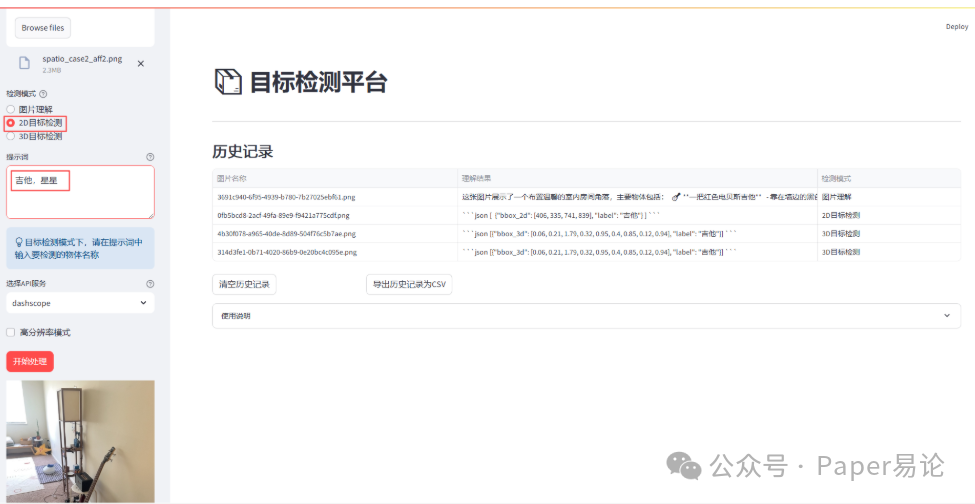975x504 pixels.
Task: Open the Deploy menu
Action: click(x=957, y=27)
